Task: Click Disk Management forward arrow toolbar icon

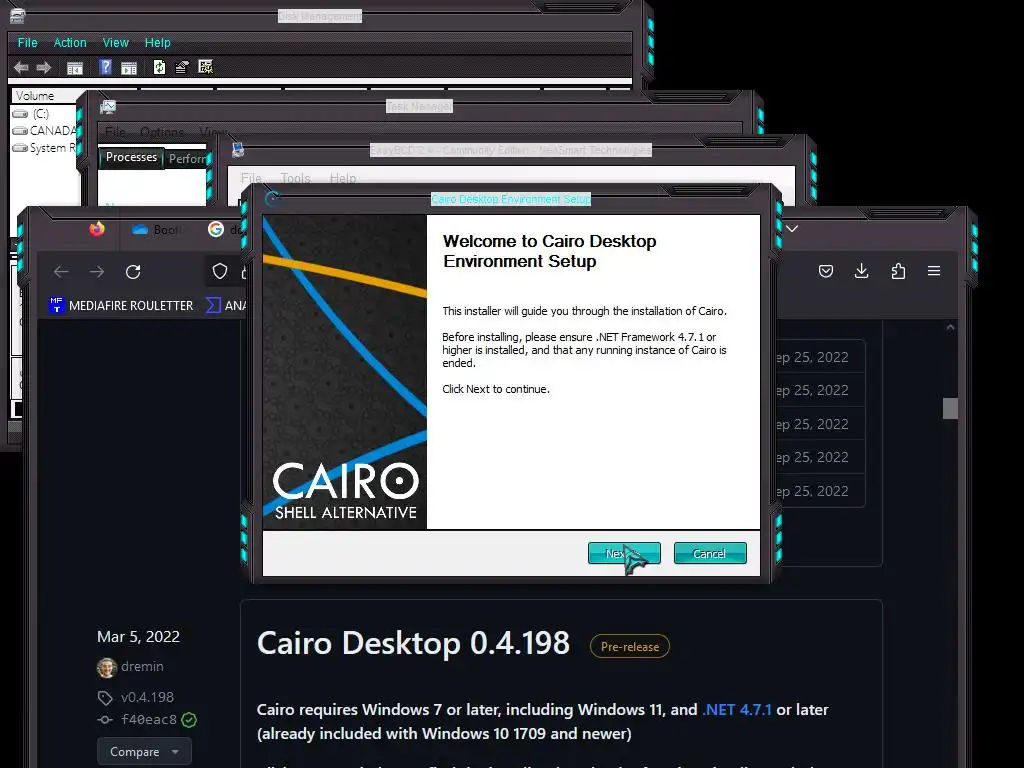Action: tap(44, 67)
